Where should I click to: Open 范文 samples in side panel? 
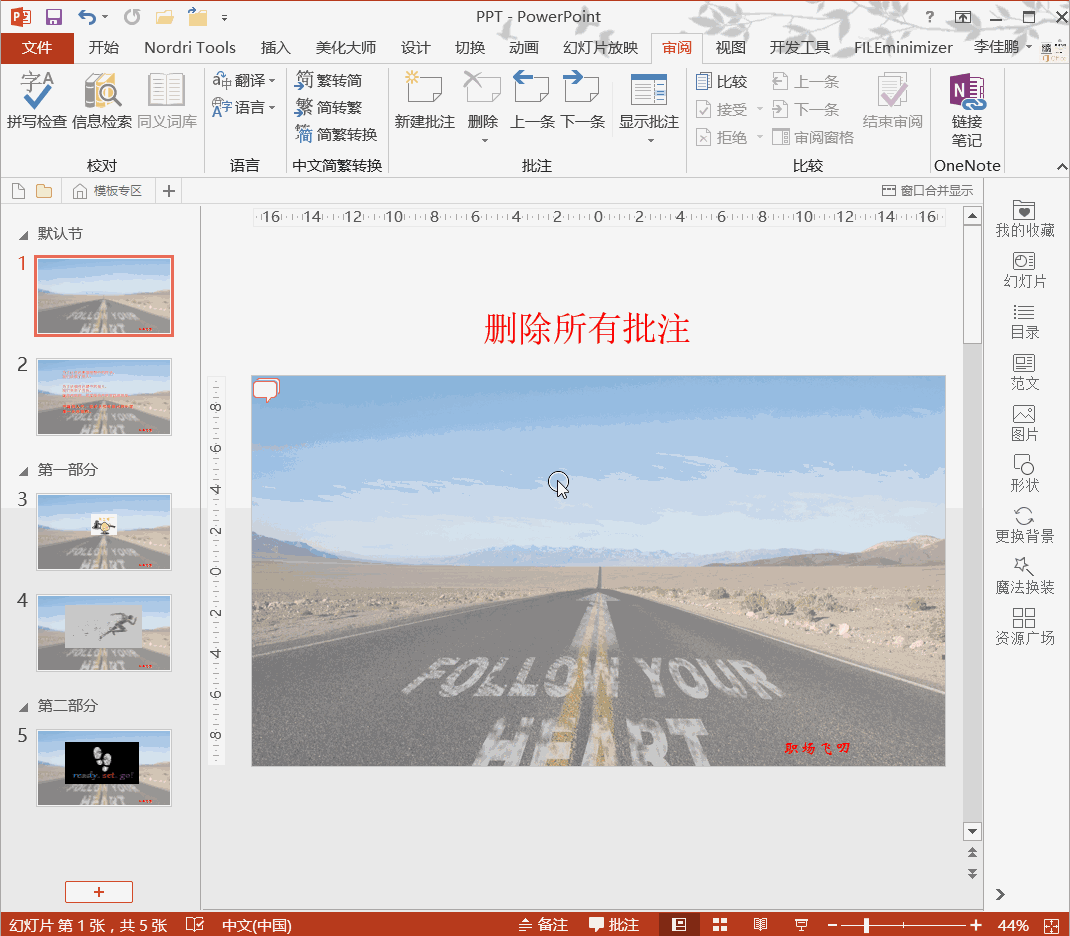pyautogui.click(x=1024, y=372)
